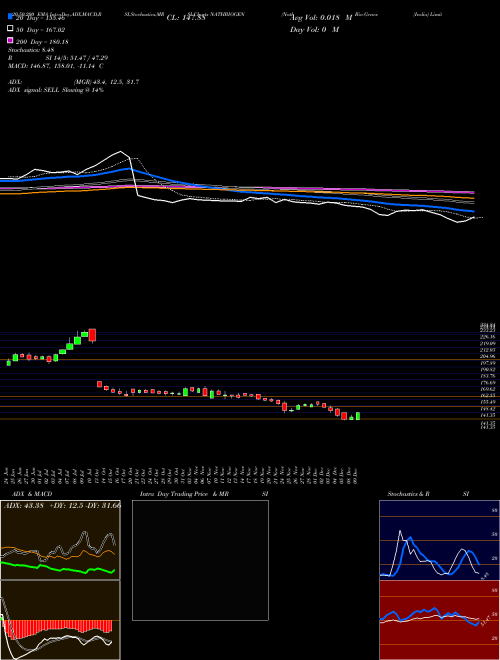Click the 'Intra Day Trading Price & MR' title
Screen dimensions: 500x660
click(184, 494)
